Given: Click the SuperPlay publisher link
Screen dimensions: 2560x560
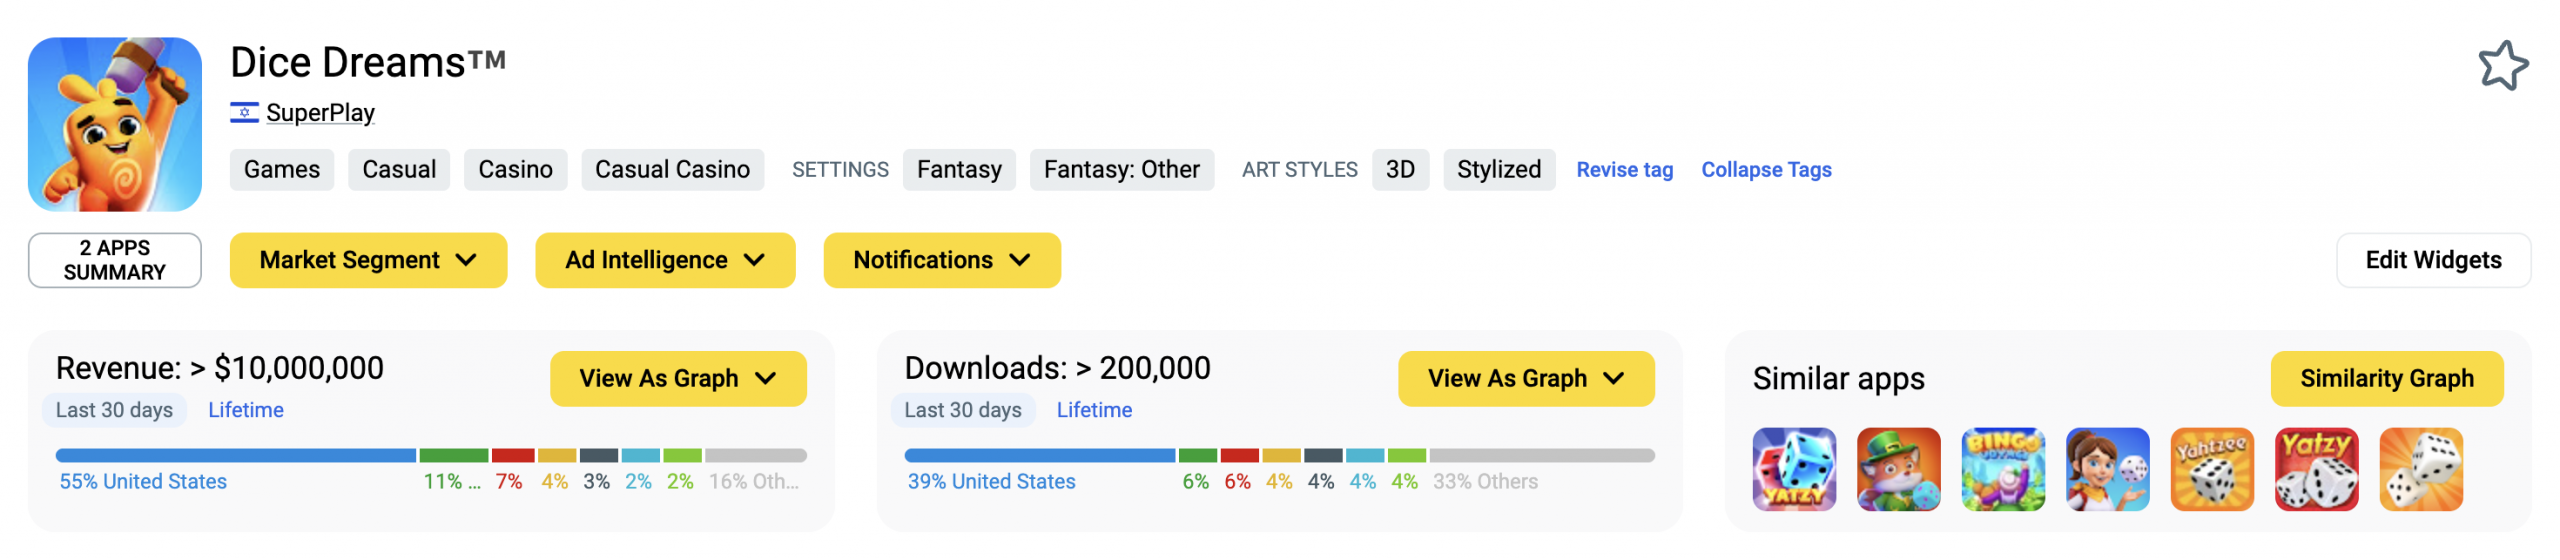Looking at the screenshot, I should (x=320, y=113).
